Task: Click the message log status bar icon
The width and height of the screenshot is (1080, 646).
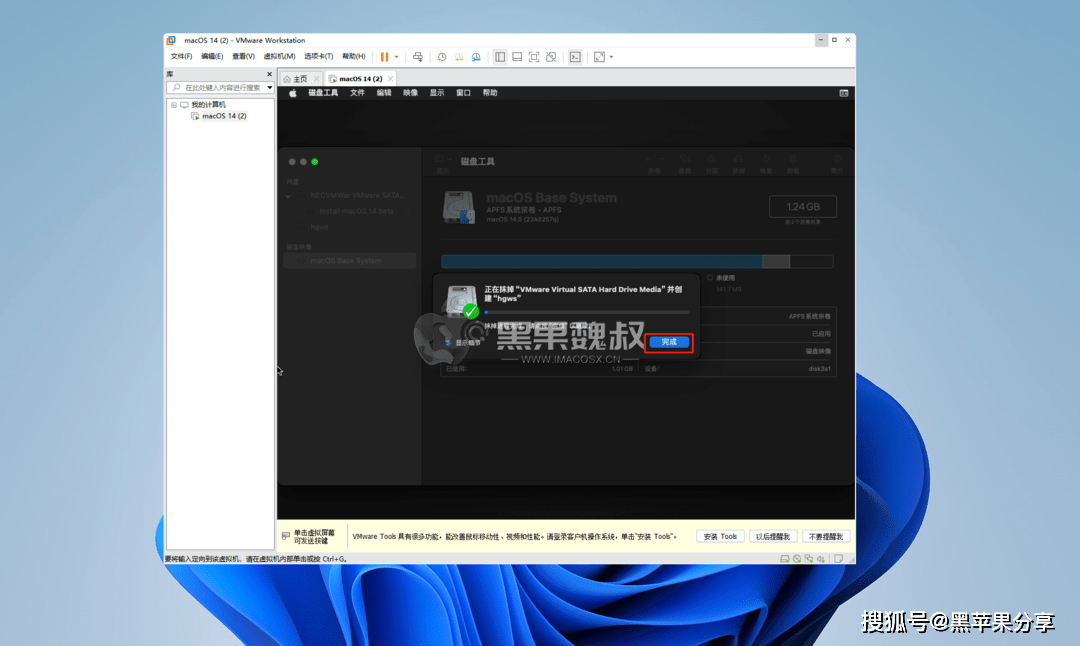Action: pyautogui.click(x=838, y=559)
